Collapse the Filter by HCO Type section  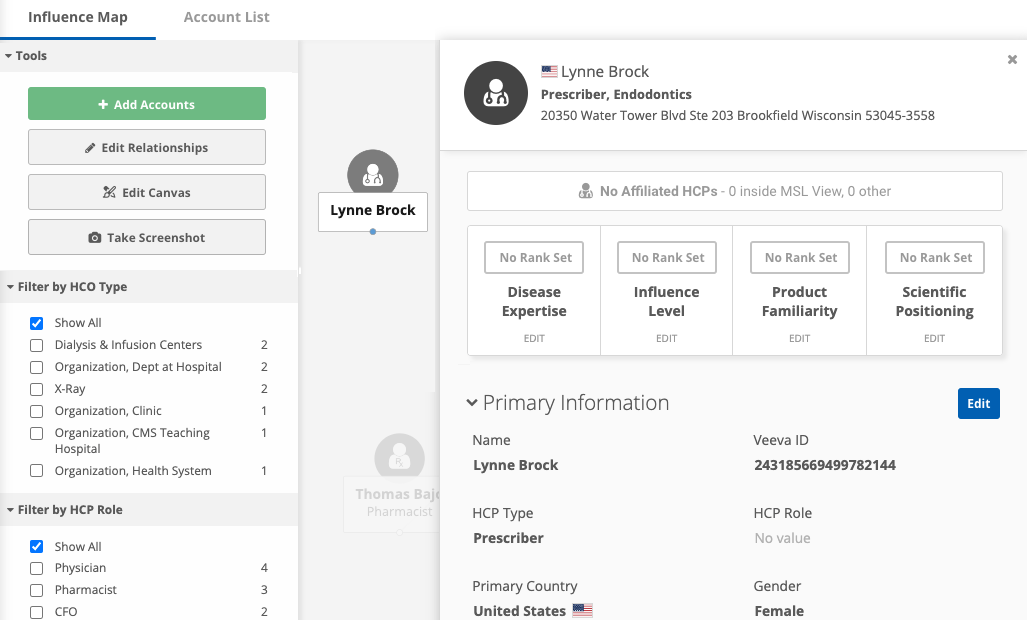9,287
